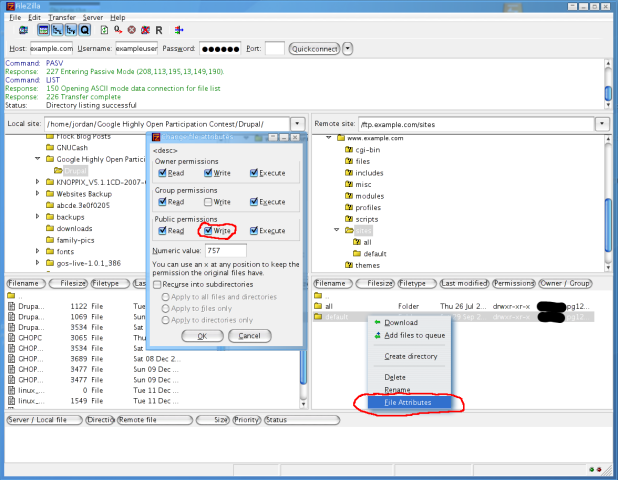618x480 pixels.
Task: Click the includes folder icon in remote tree
Action: 349,173
